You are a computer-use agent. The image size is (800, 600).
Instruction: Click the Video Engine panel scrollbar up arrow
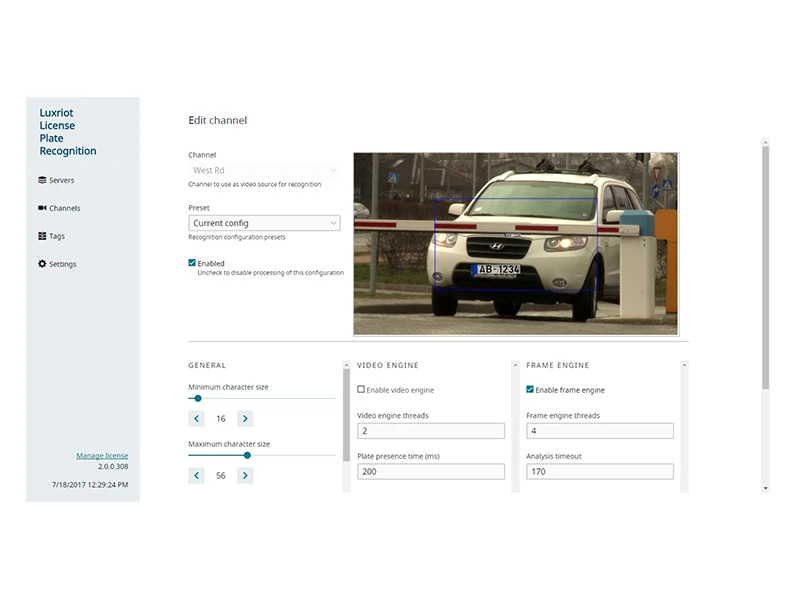[x=515, y=365]
